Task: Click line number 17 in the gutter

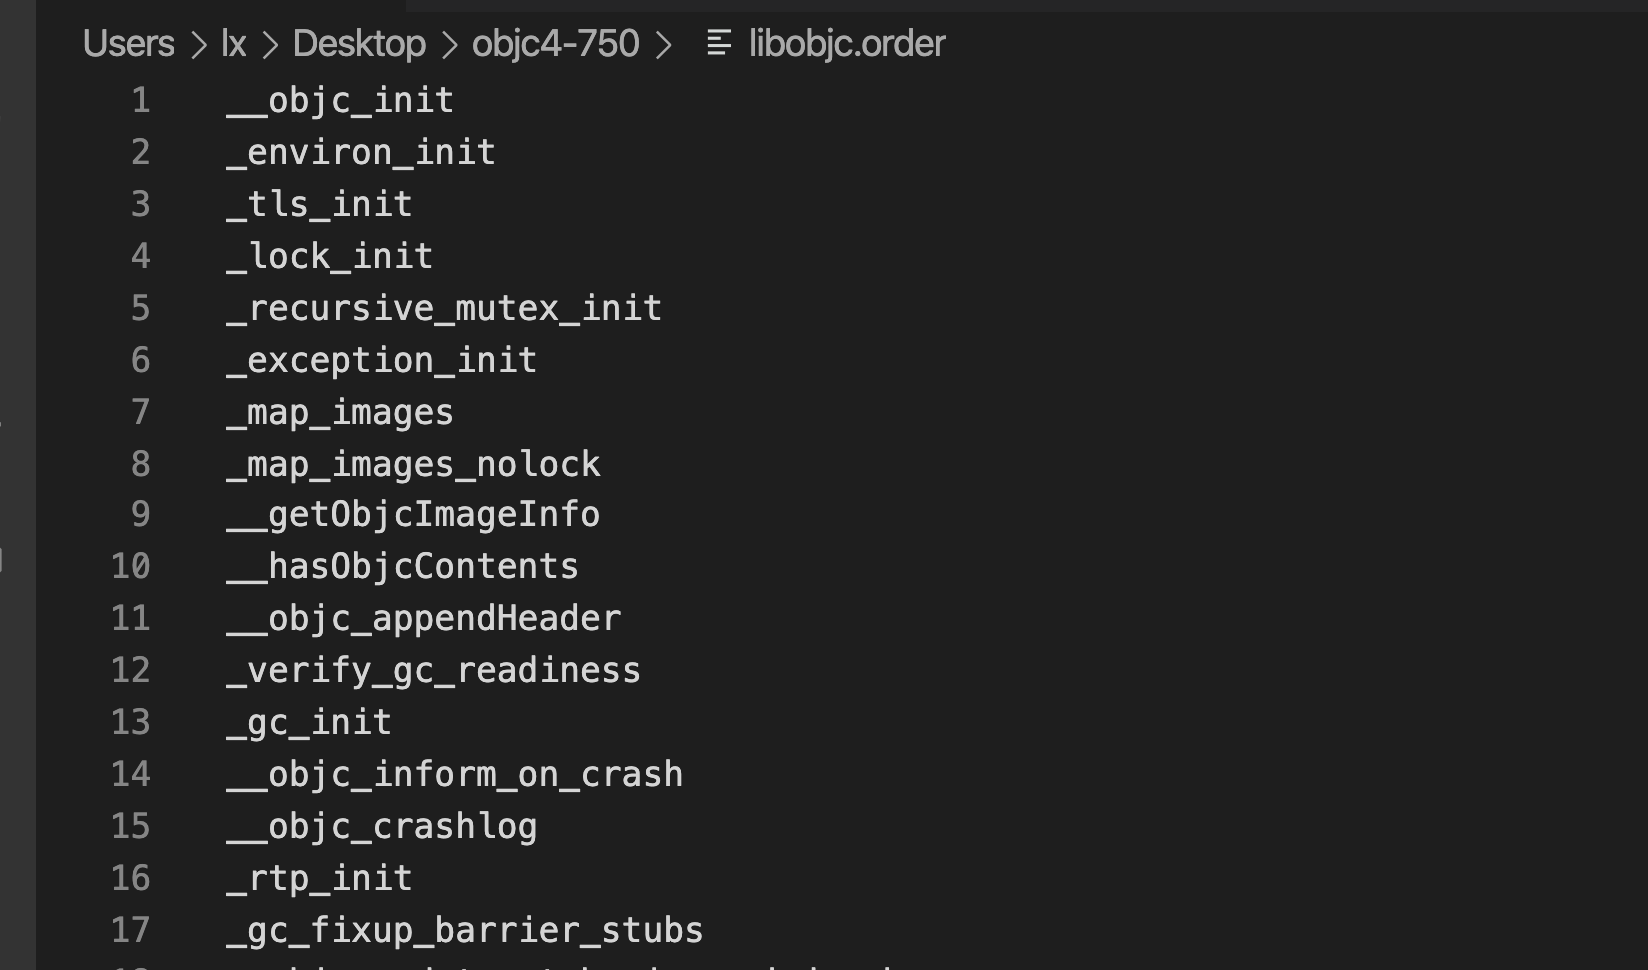Action: click(131, 930)
